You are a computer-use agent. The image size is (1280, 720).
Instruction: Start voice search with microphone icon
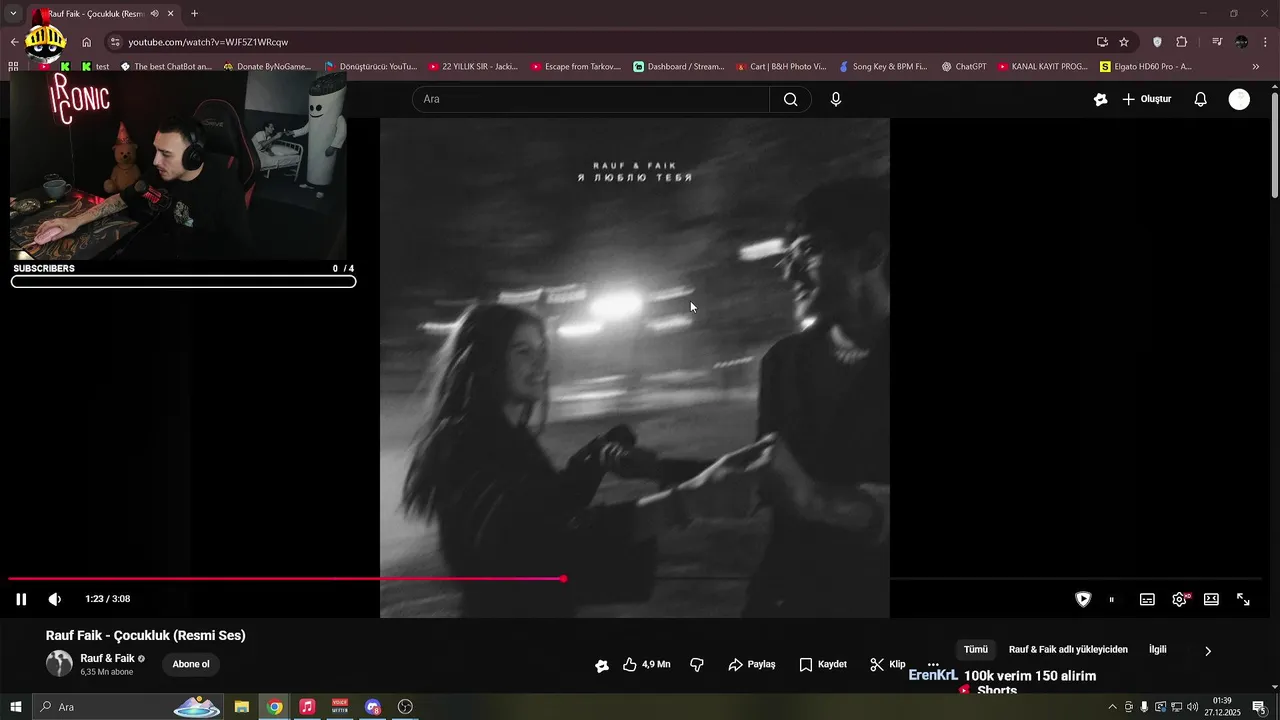point(836,99)
